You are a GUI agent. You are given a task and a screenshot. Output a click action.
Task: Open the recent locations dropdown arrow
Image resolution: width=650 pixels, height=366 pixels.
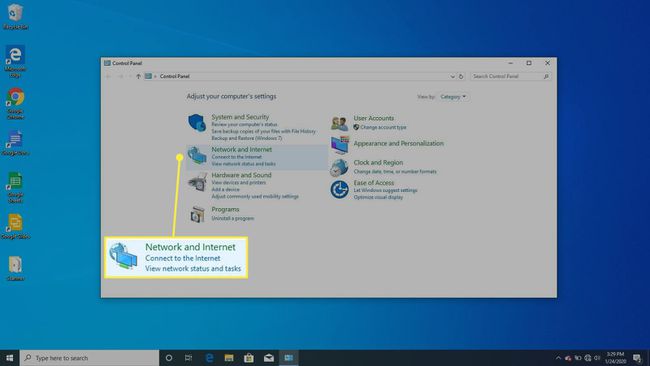pos(130,76)
